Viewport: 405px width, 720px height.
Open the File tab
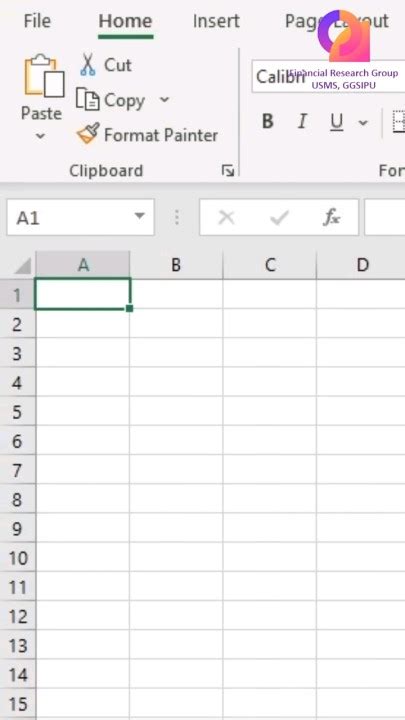click(37, 21)
